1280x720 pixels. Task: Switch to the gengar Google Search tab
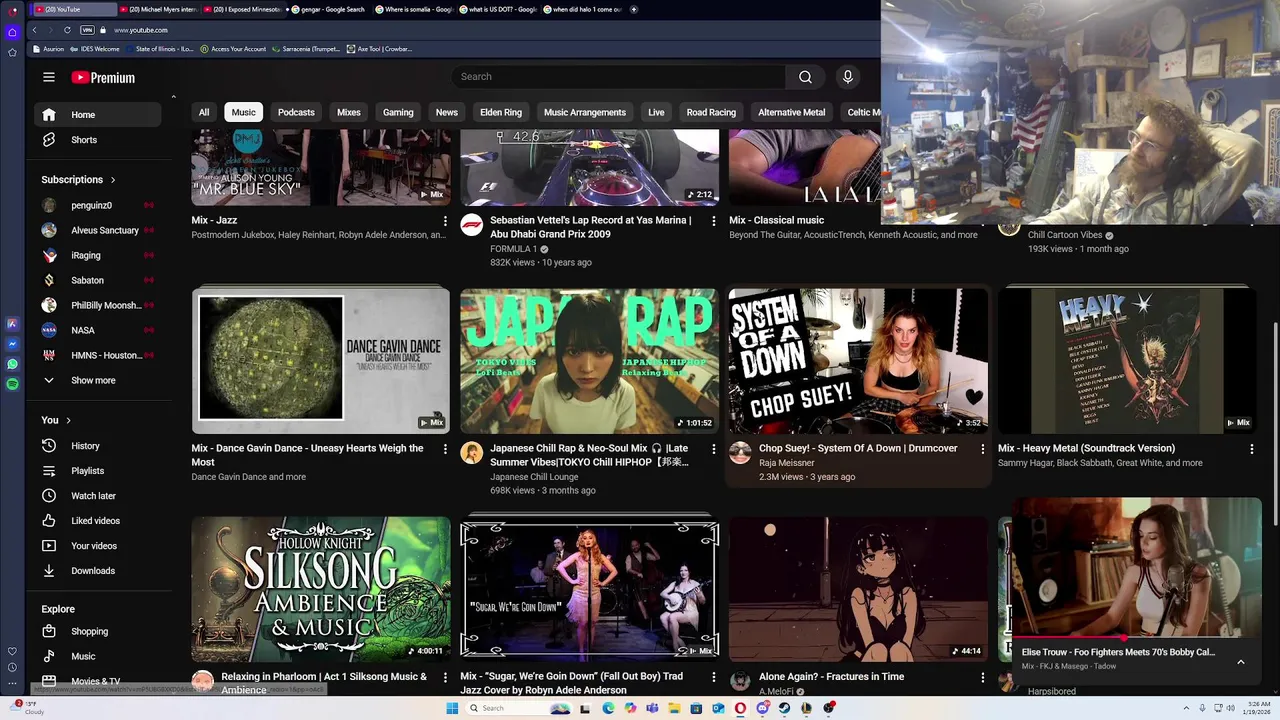(x=329, y=9)
